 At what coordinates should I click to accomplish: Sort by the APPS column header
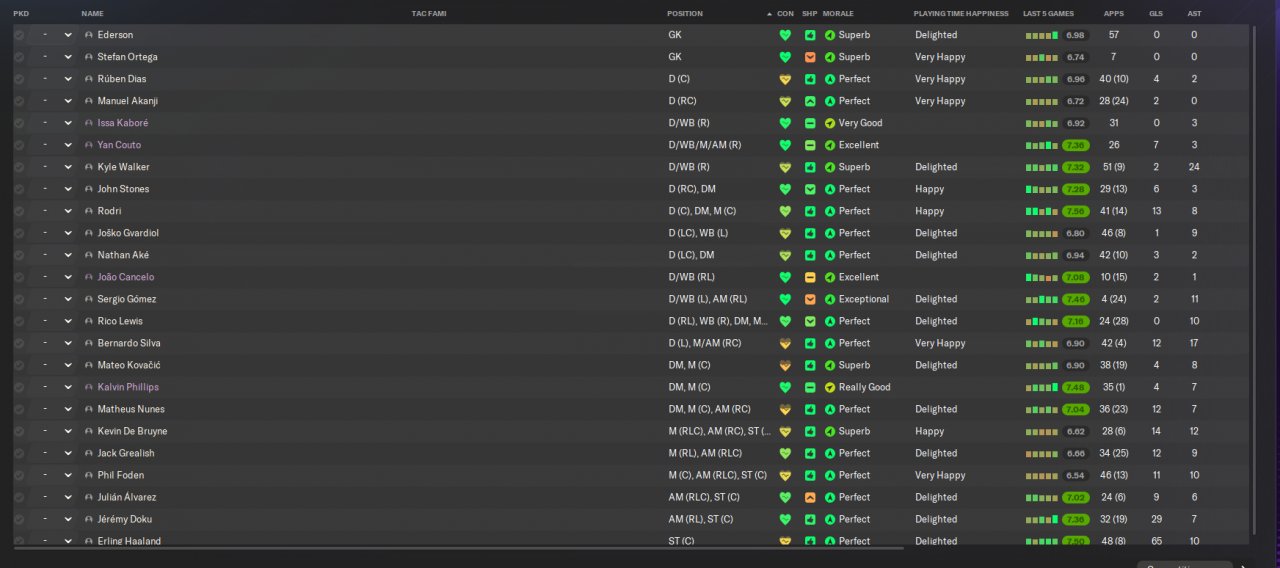point(1113,14)
